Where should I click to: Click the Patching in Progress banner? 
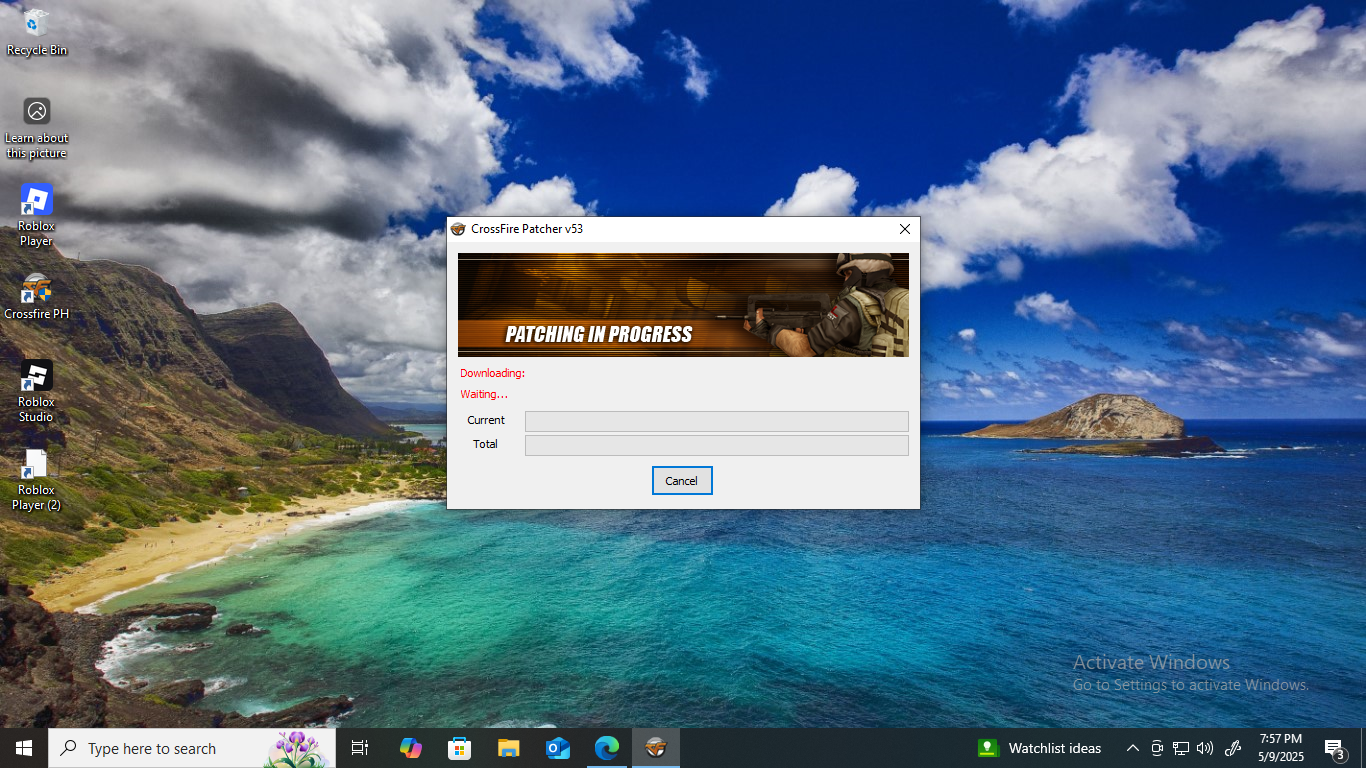click(683, 305)
